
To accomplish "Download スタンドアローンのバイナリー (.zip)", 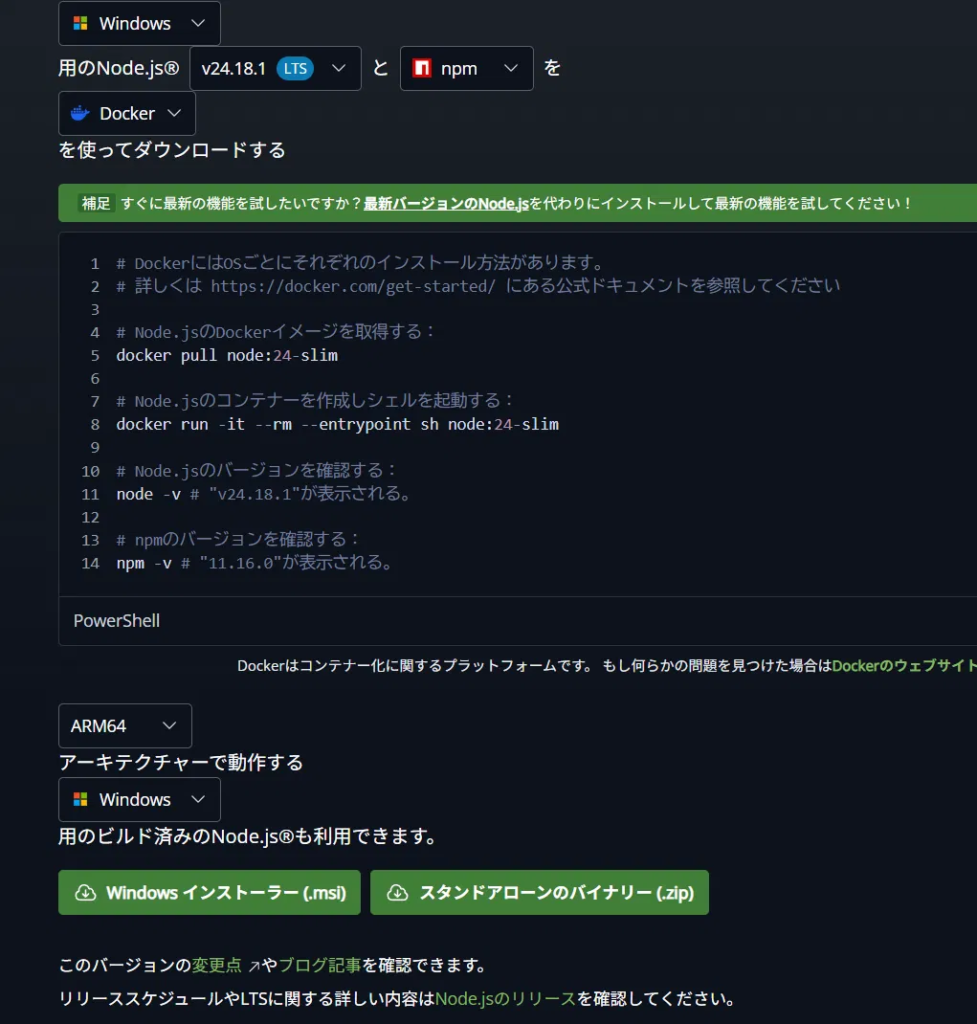I will 539,892.
